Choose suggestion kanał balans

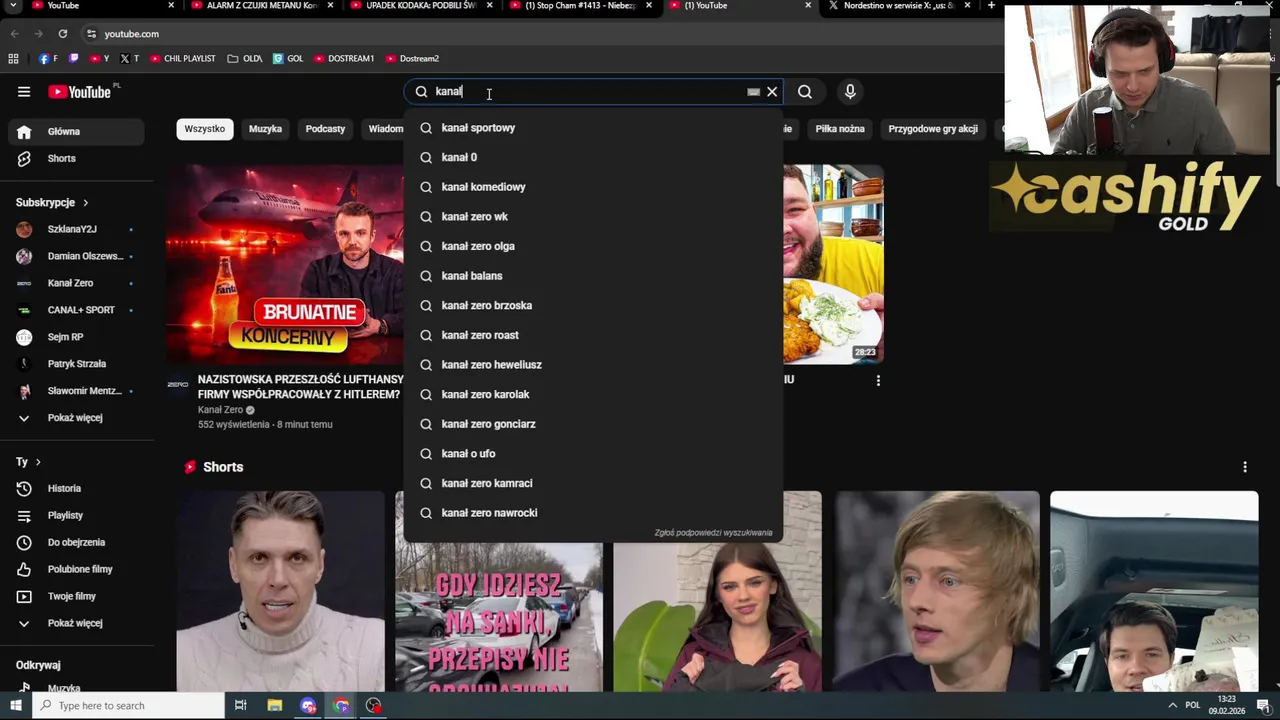(593, 276)
